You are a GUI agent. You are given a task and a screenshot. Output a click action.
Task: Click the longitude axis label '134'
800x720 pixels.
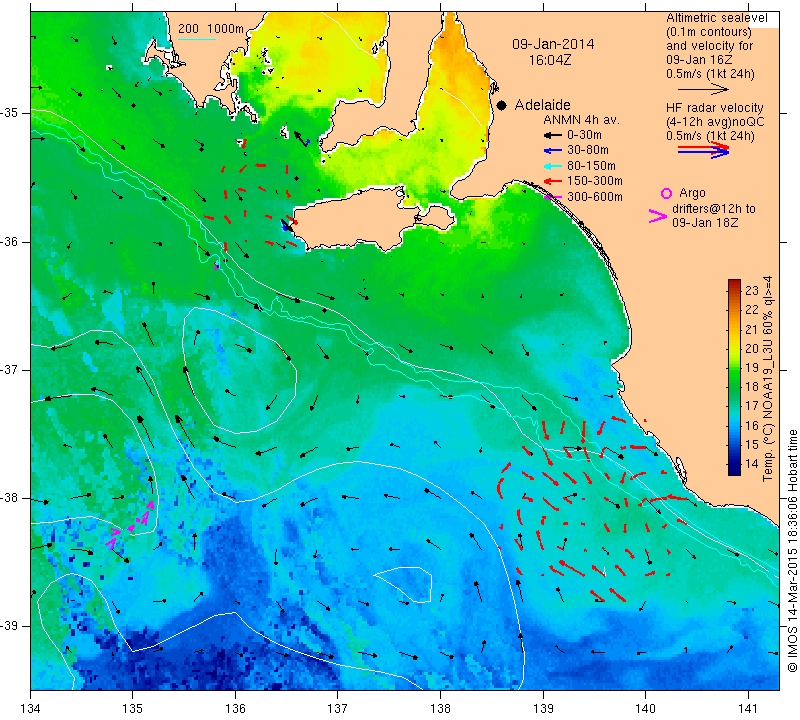coord(31,709)
